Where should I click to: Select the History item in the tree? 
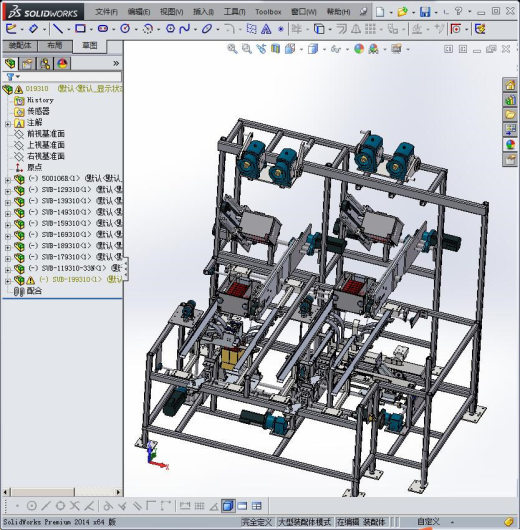[40, 100]
